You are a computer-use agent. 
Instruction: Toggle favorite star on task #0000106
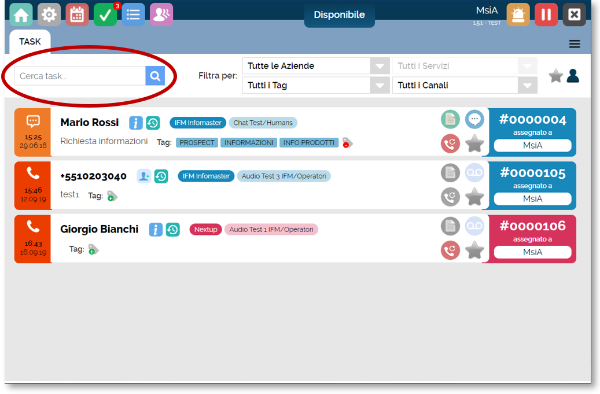(474, 250)
